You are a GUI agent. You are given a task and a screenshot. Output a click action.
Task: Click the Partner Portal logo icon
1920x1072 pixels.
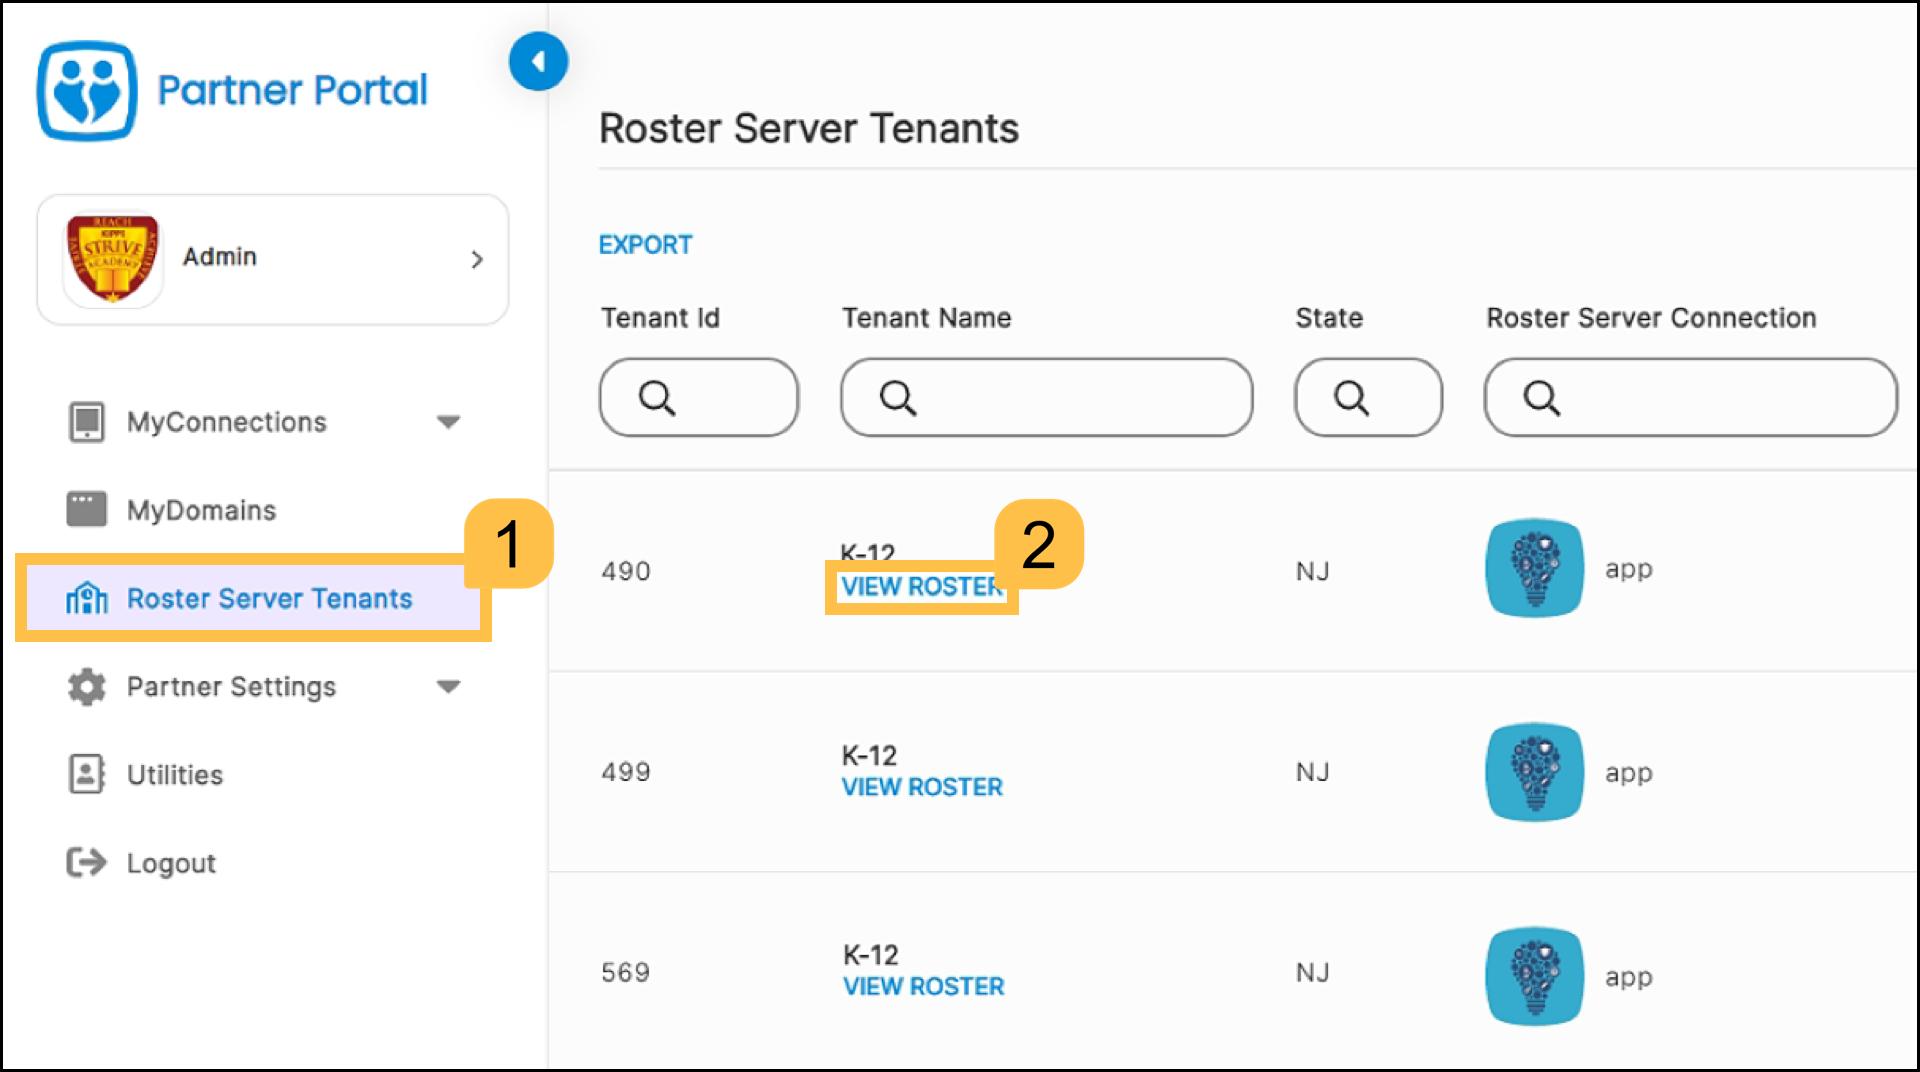point(87,91)
